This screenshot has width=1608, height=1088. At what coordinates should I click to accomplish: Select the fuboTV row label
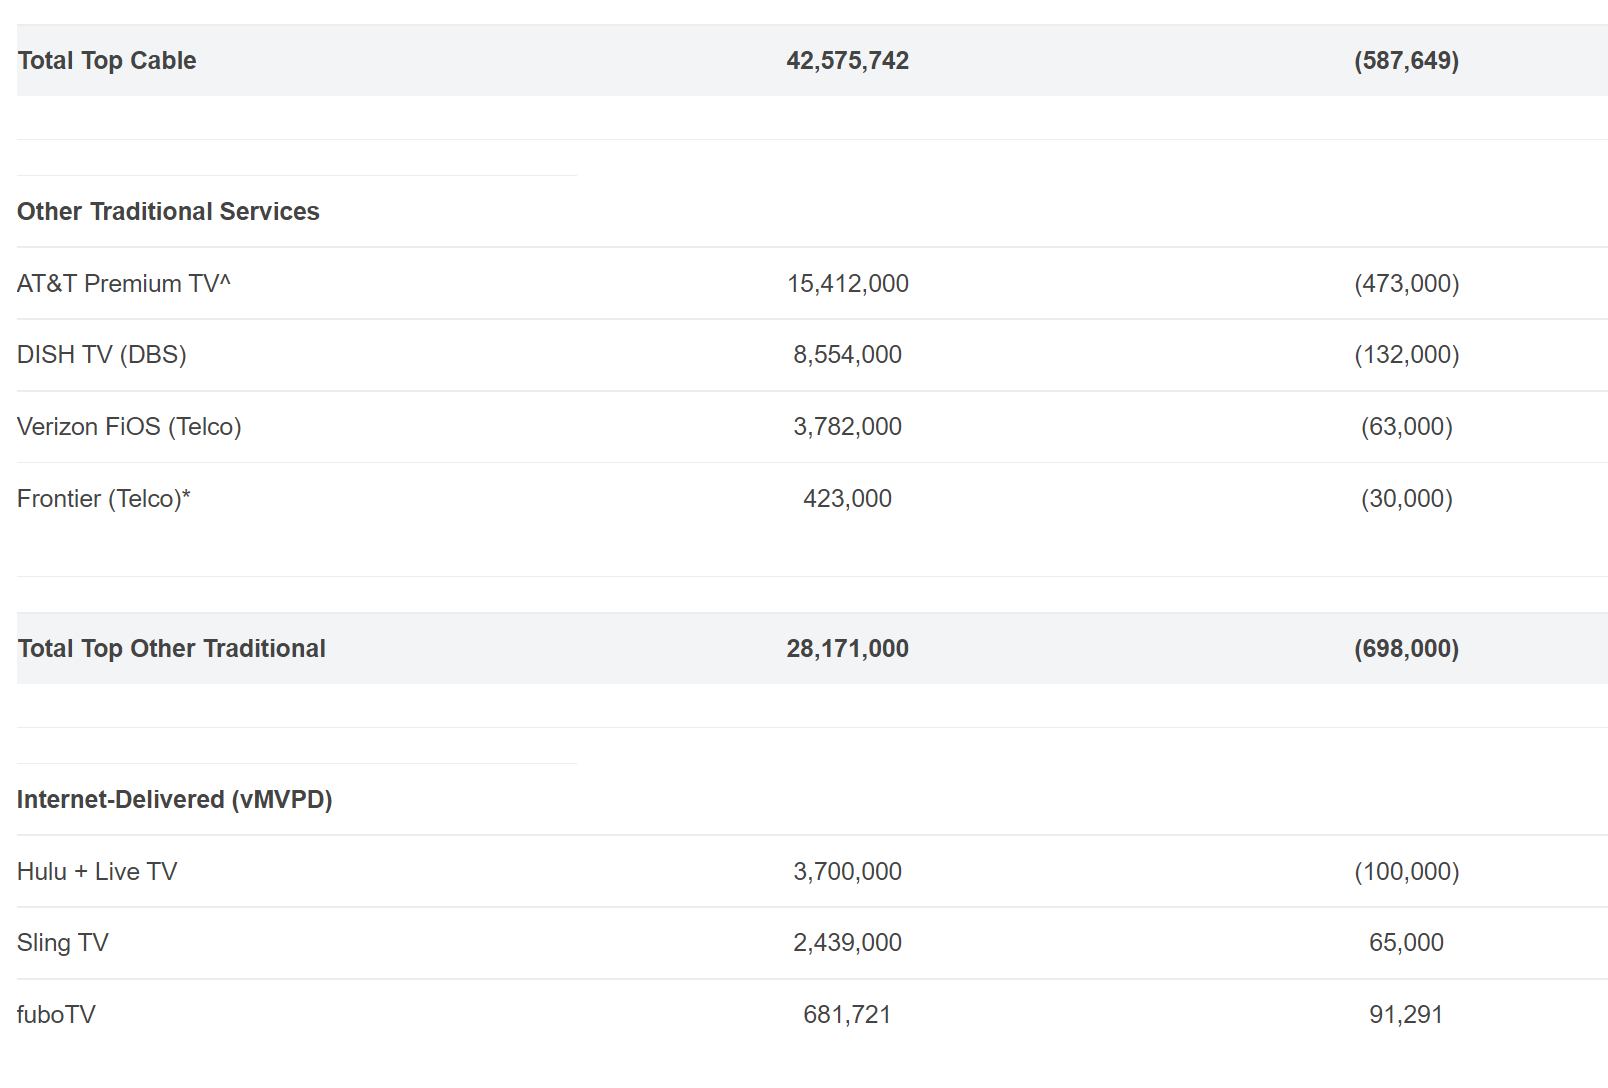tap(56, 1015)
